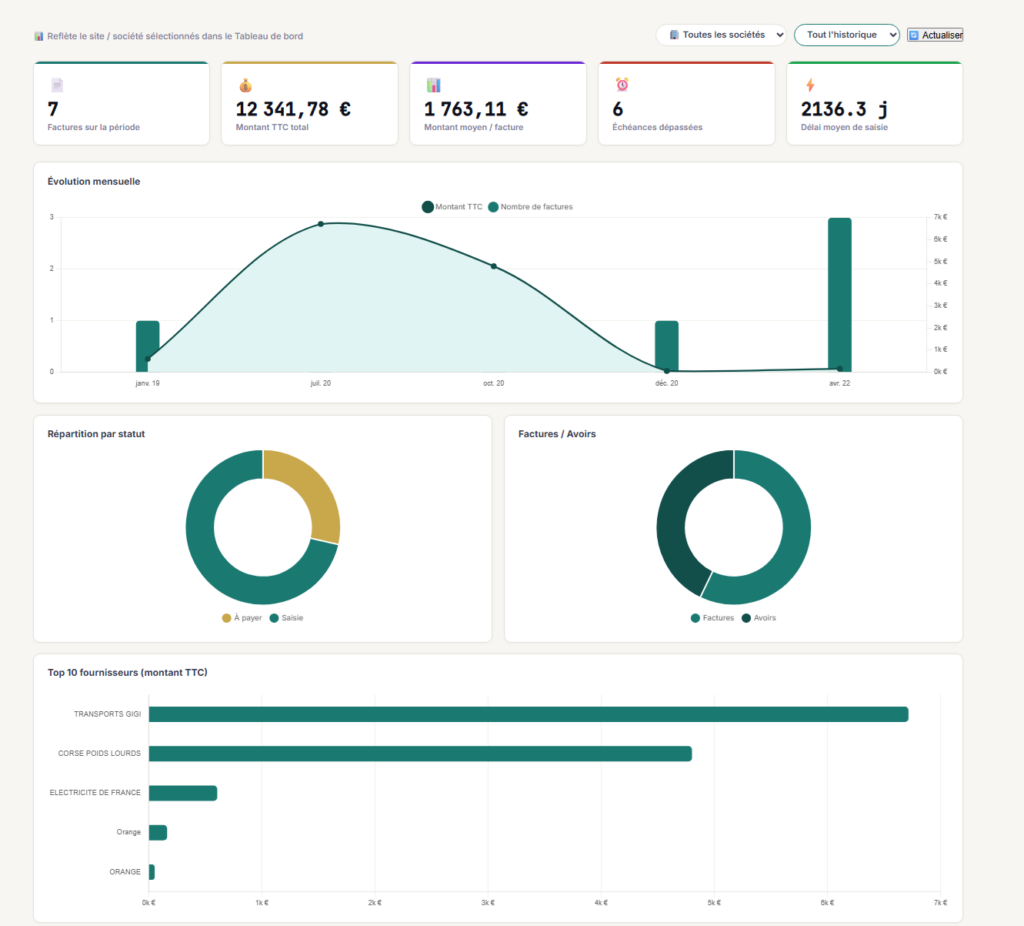Screen dimensions: 1024x926
Task: Click the avr. 22 bar in the monthly chart
Action: tap(840, 295)
